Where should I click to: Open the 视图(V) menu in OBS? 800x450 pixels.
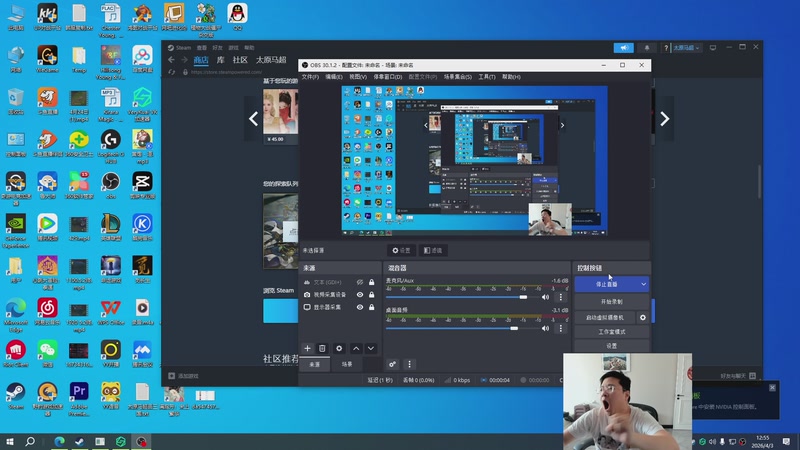358,77
